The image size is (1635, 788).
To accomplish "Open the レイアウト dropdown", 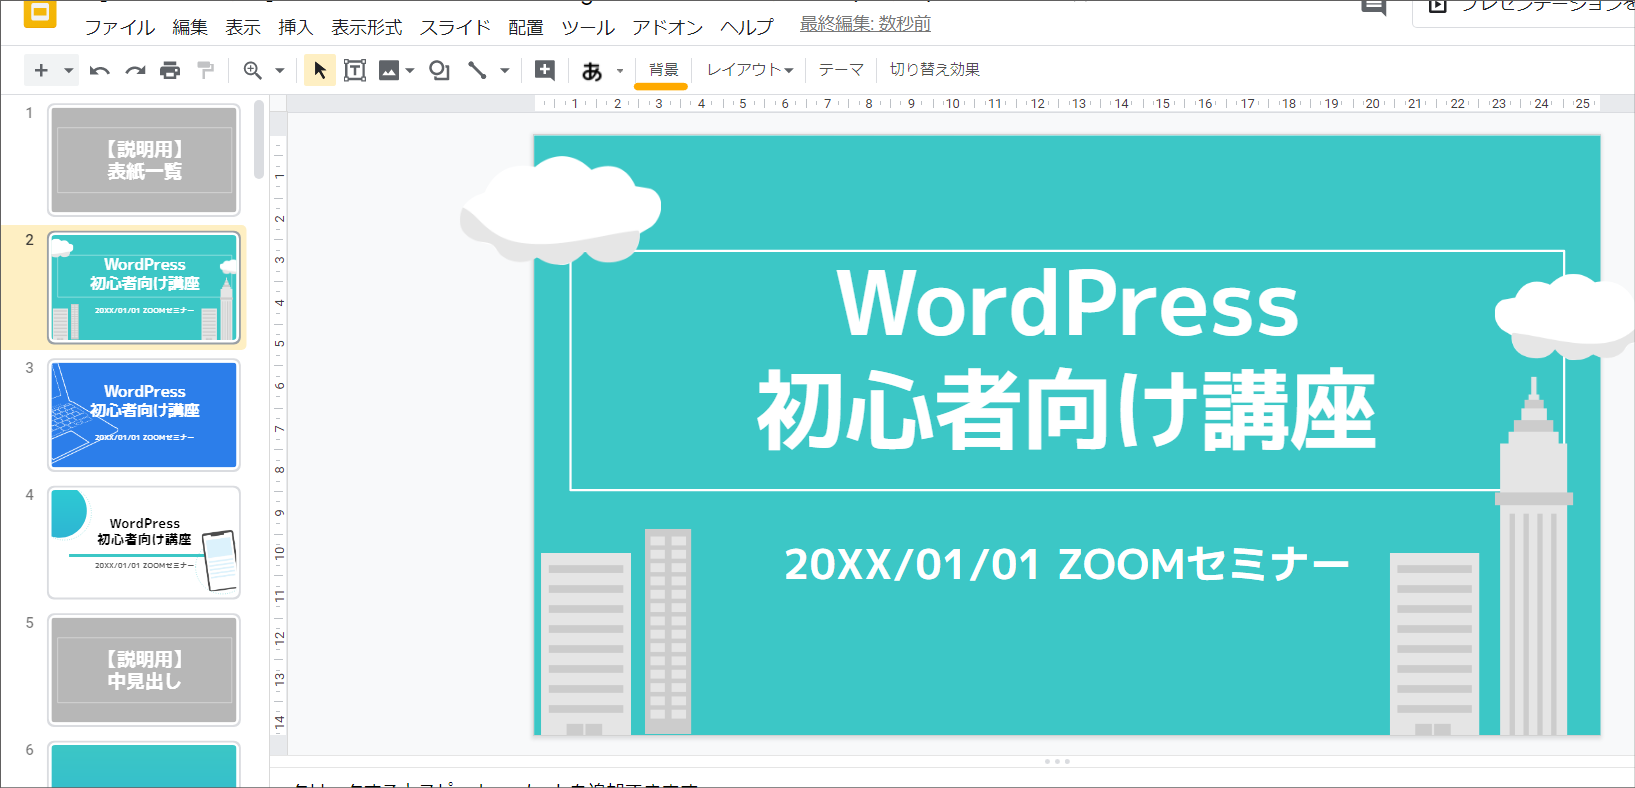I will (x=750, y=70).
